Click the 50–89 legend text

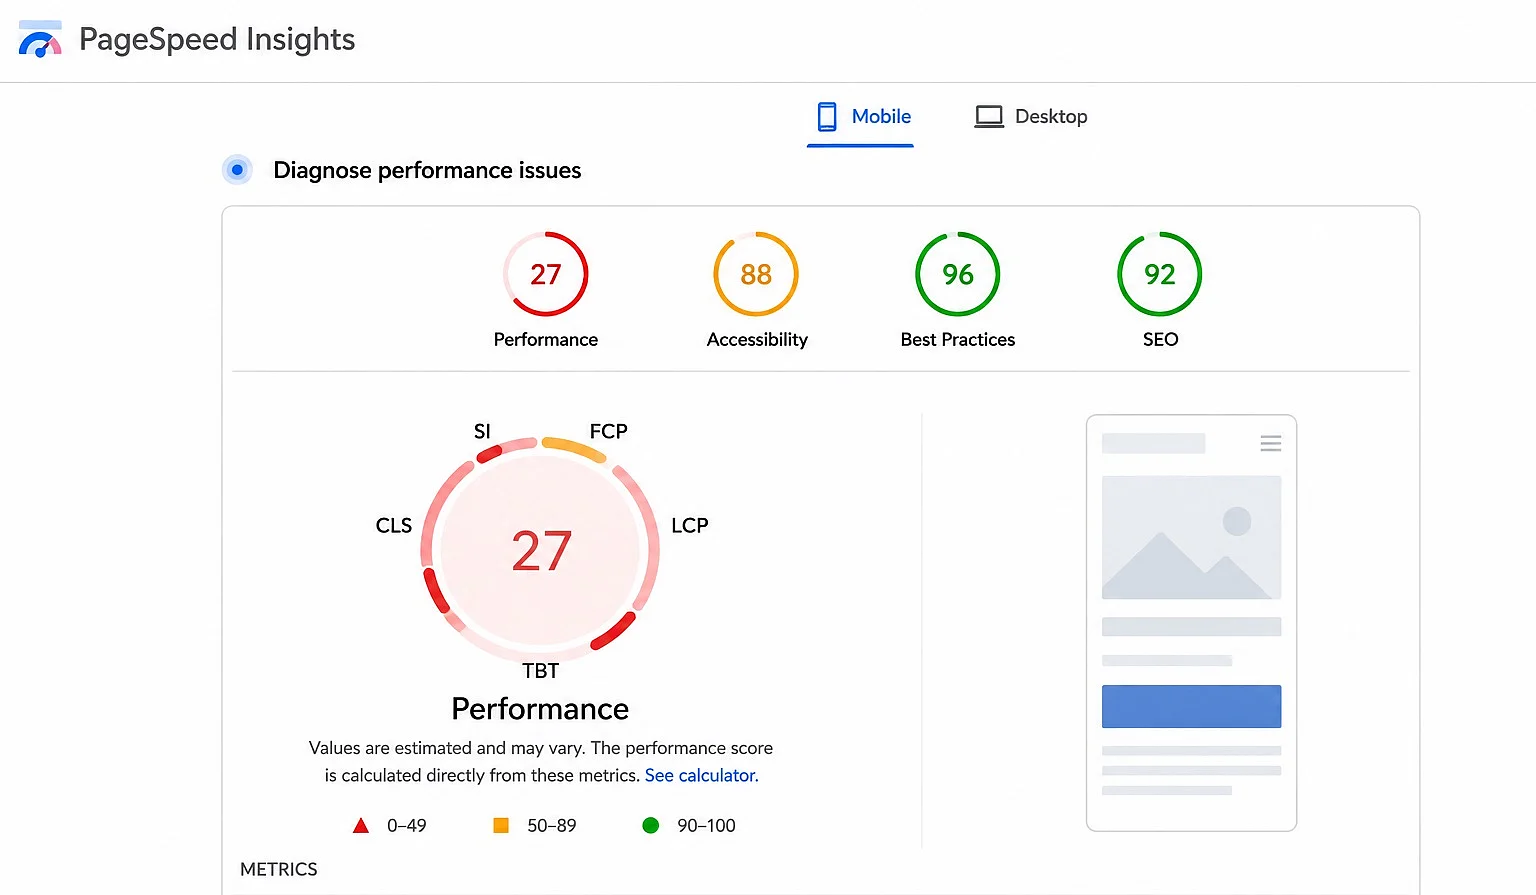[x=552, y=826]
